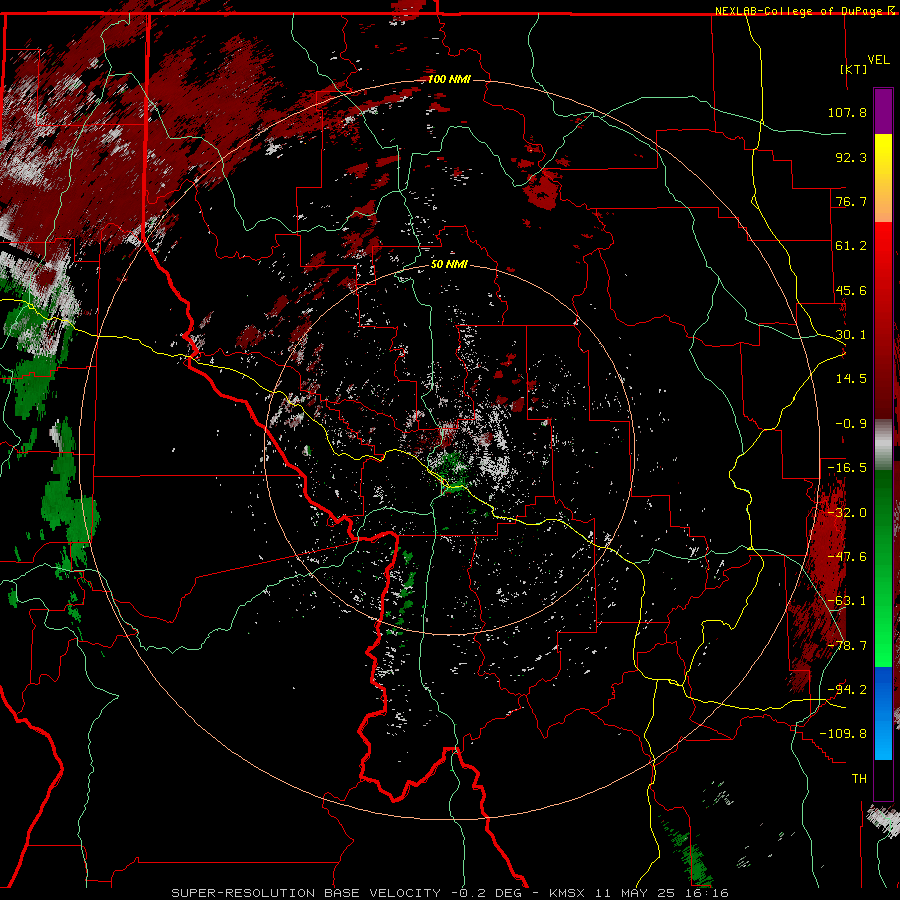The height and width of the screenshot is (900, 900).
Task: Click the 76.7 velocity scale value
Action: tap(851, 201)
